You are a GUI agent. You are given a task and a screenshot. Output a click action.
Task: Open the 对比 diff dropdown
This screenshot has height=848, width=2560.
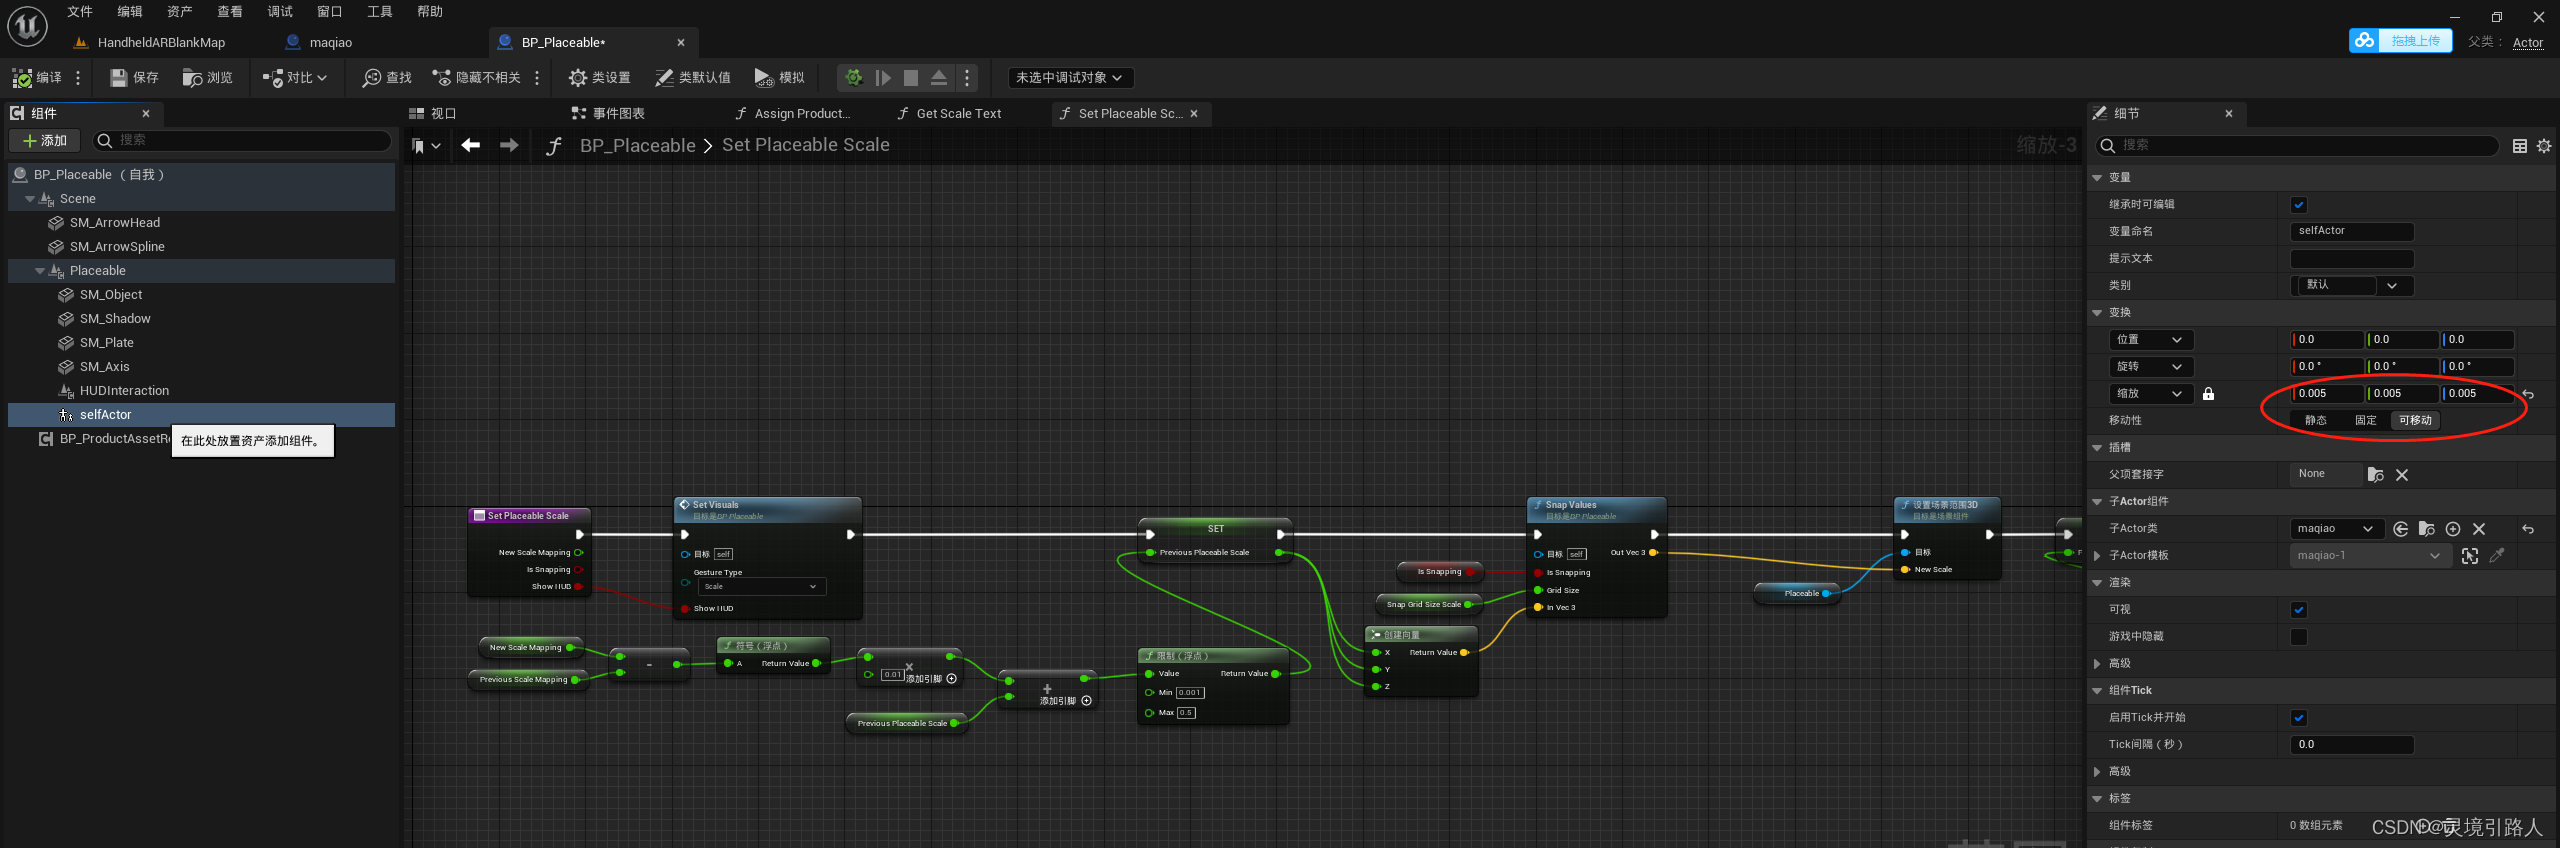295,78
